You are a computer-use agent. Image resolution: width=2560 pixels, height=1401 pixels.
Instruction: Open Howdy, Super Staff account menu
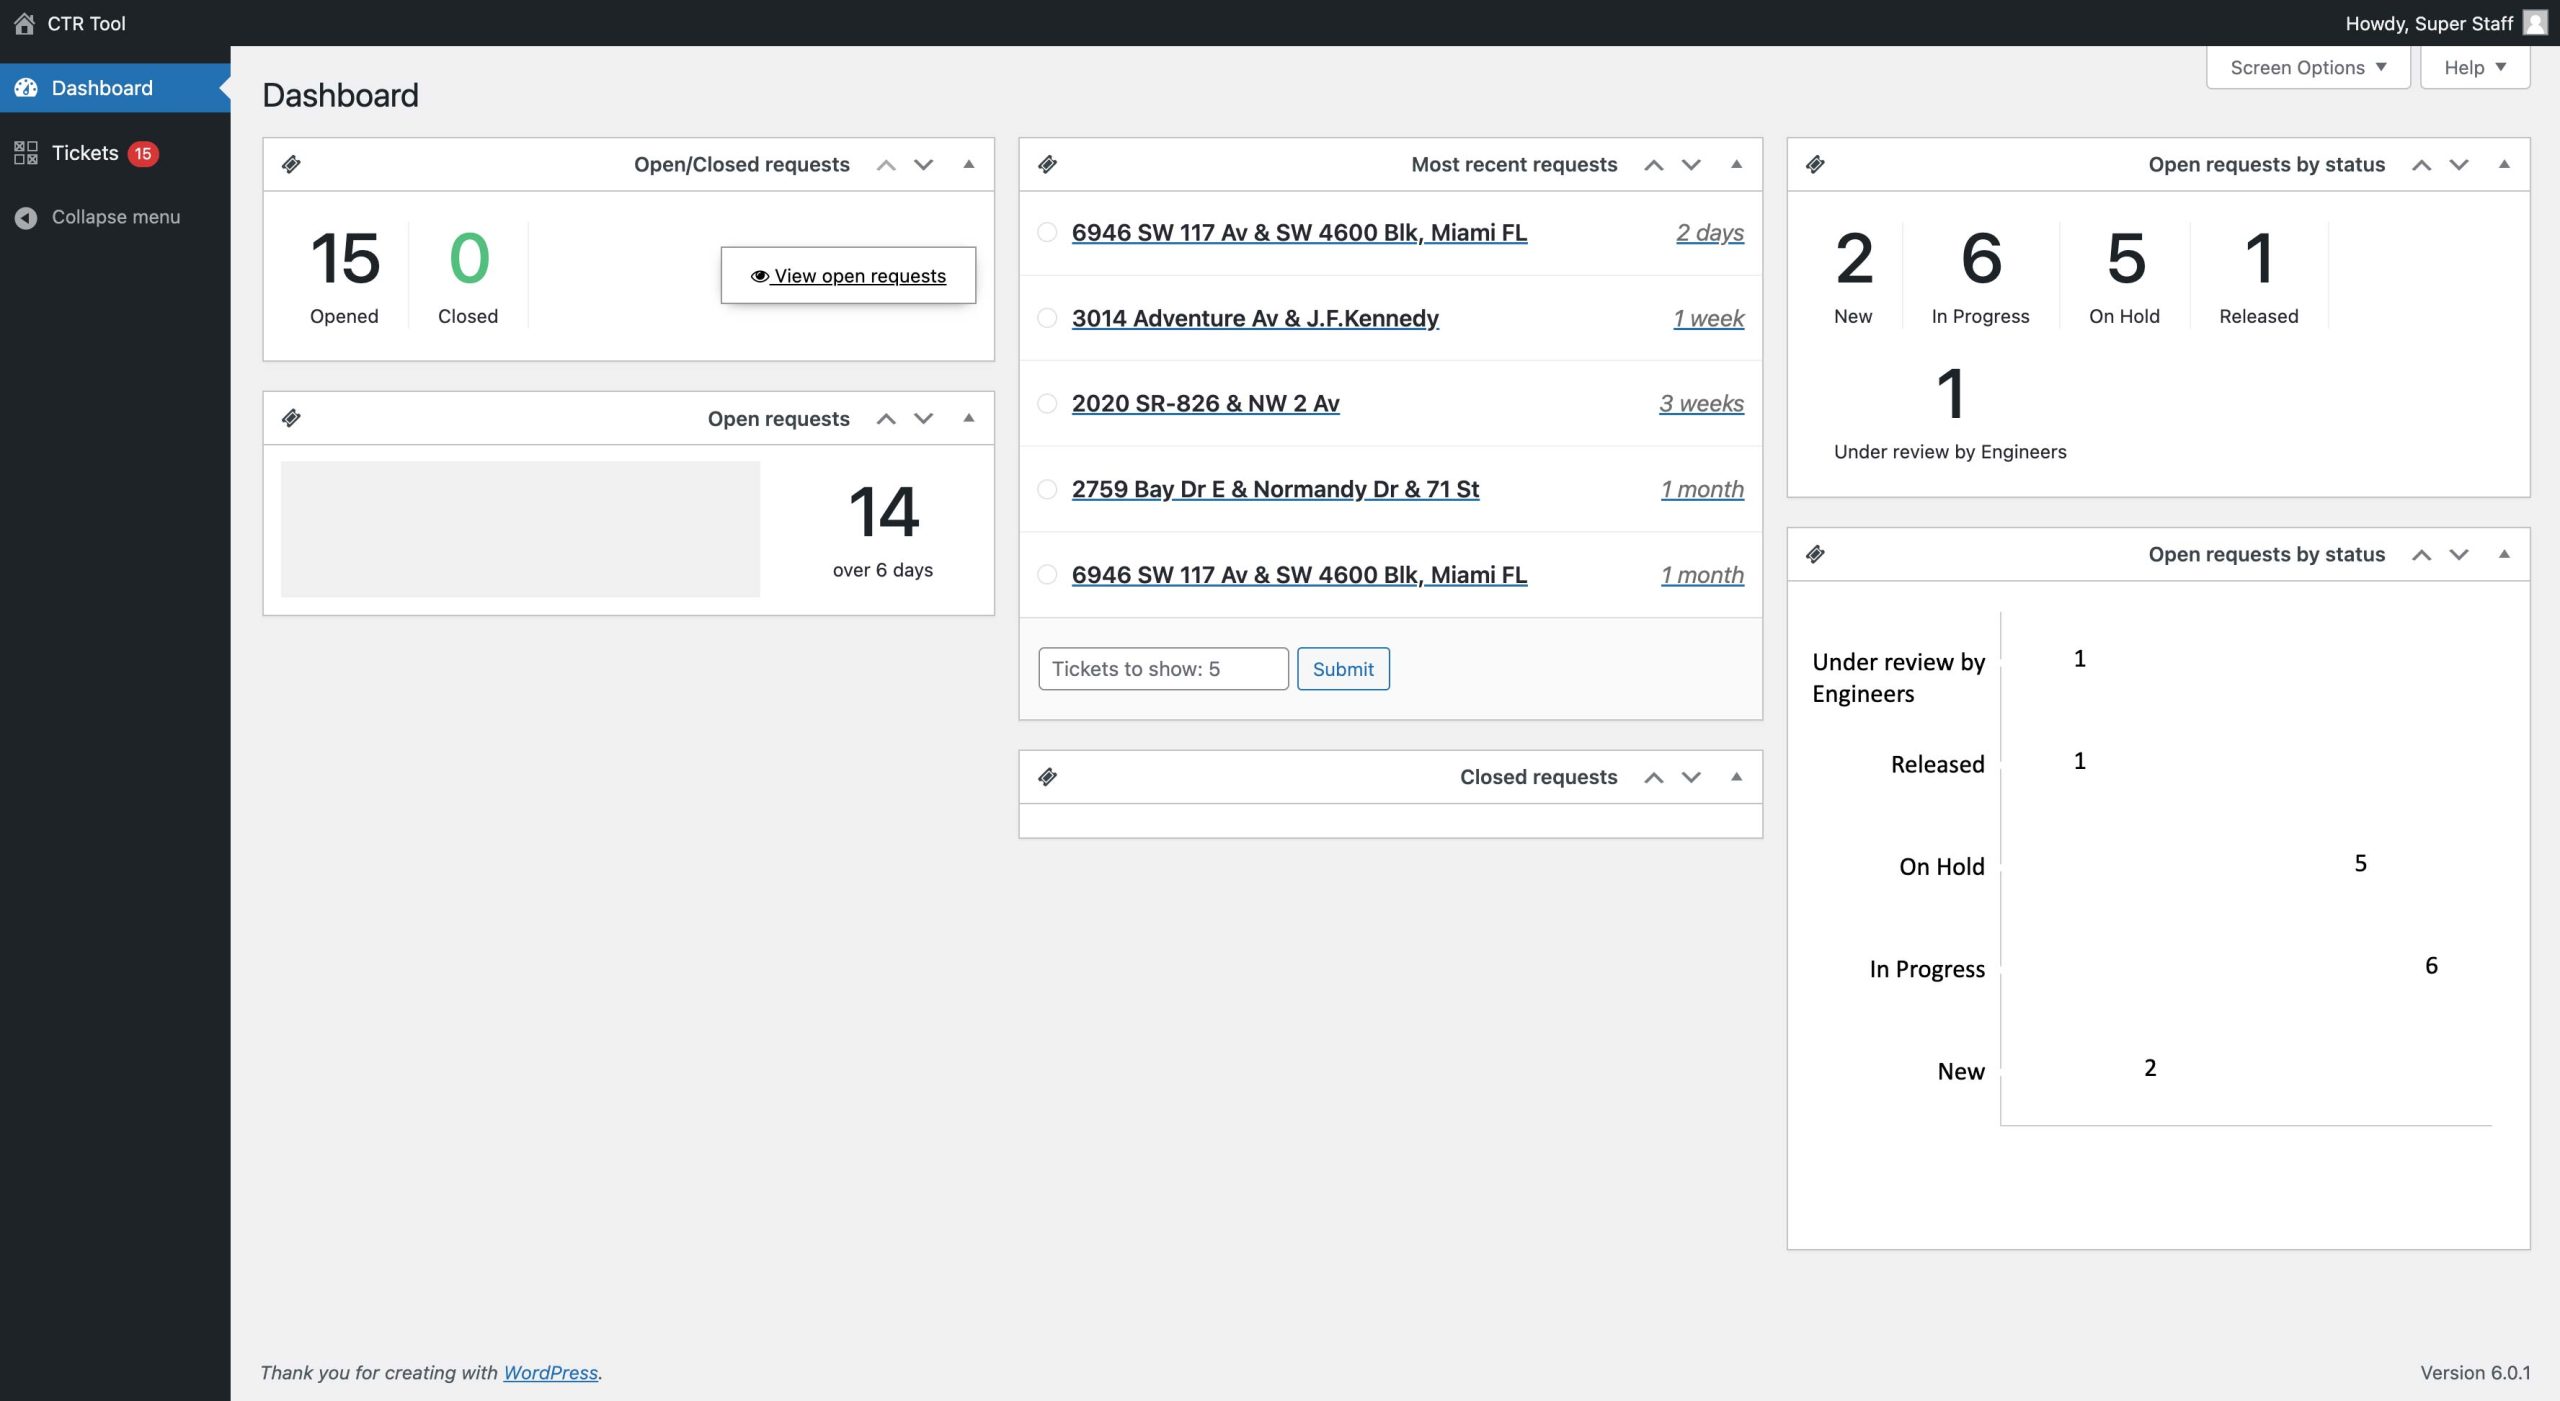tap(2445, 23)
